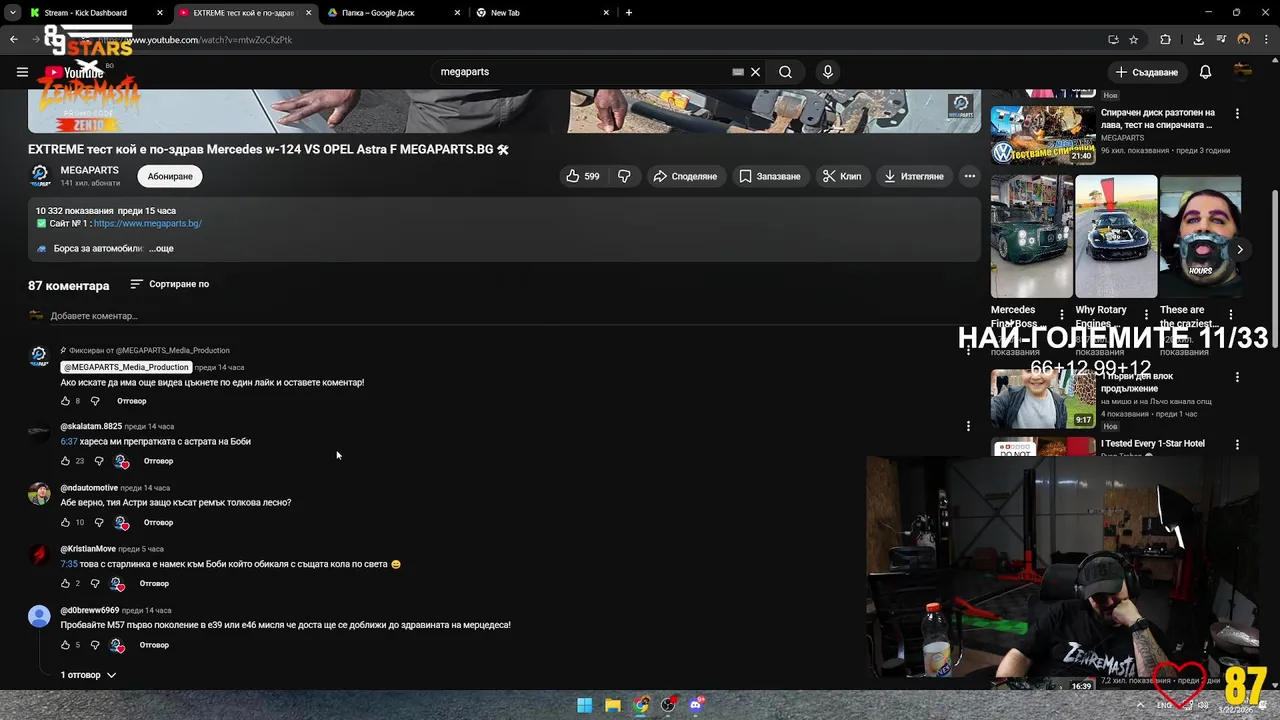
Task: Open options menu for the @skalatam.8825 comment
Action: pos(968,426)
